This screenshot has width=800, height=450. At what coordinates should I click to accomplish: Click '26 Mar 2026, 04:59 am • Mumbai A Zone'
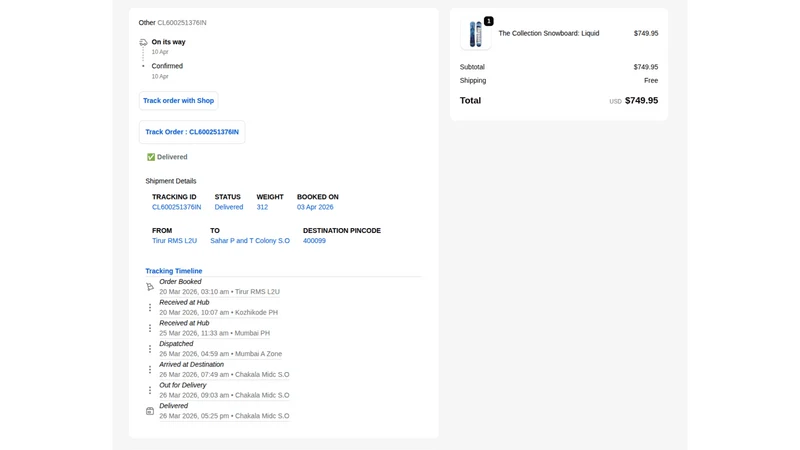(x=220, y=354)
